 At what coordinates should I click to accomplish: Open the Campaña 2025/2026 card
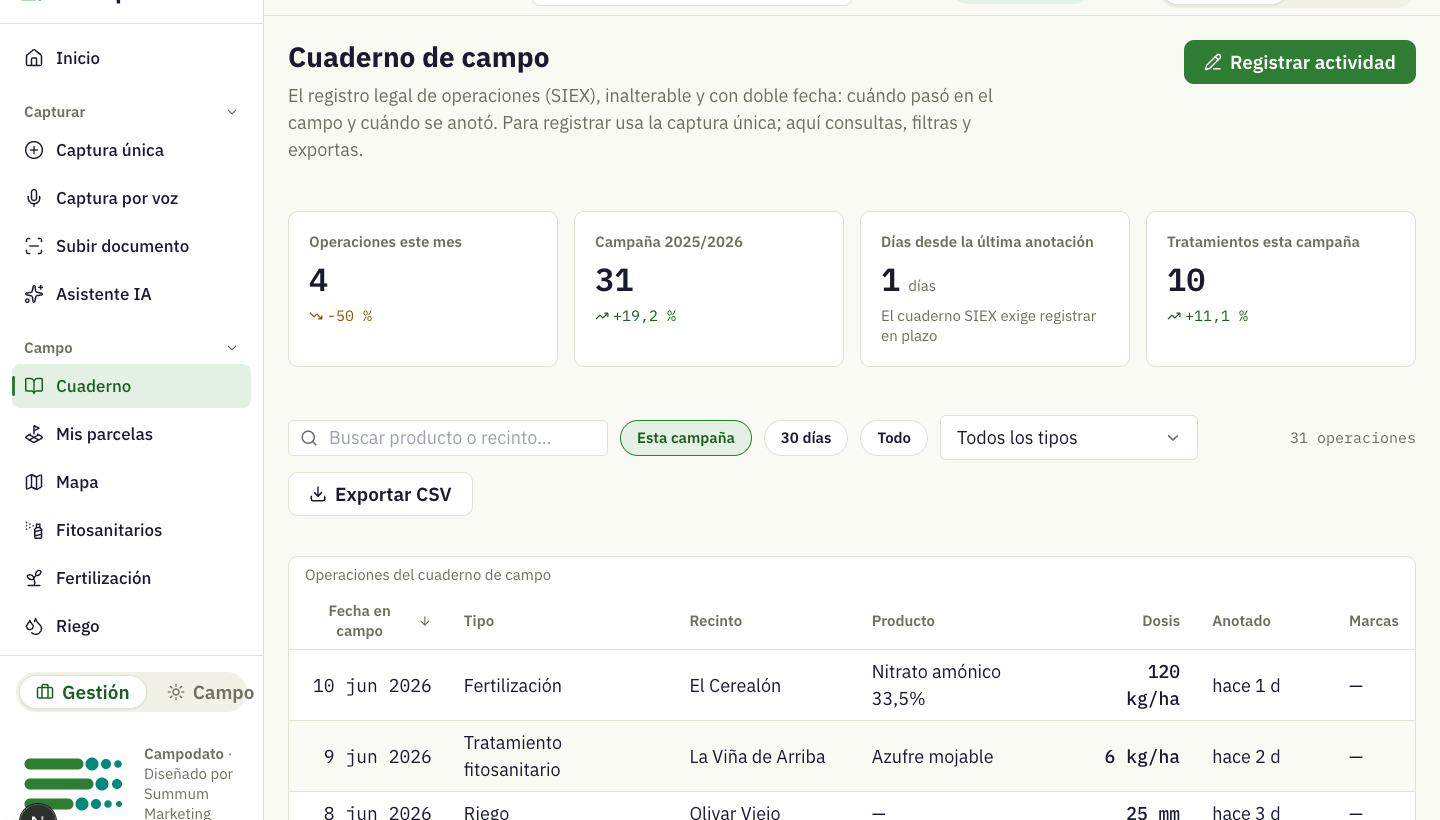click(709, 289)
